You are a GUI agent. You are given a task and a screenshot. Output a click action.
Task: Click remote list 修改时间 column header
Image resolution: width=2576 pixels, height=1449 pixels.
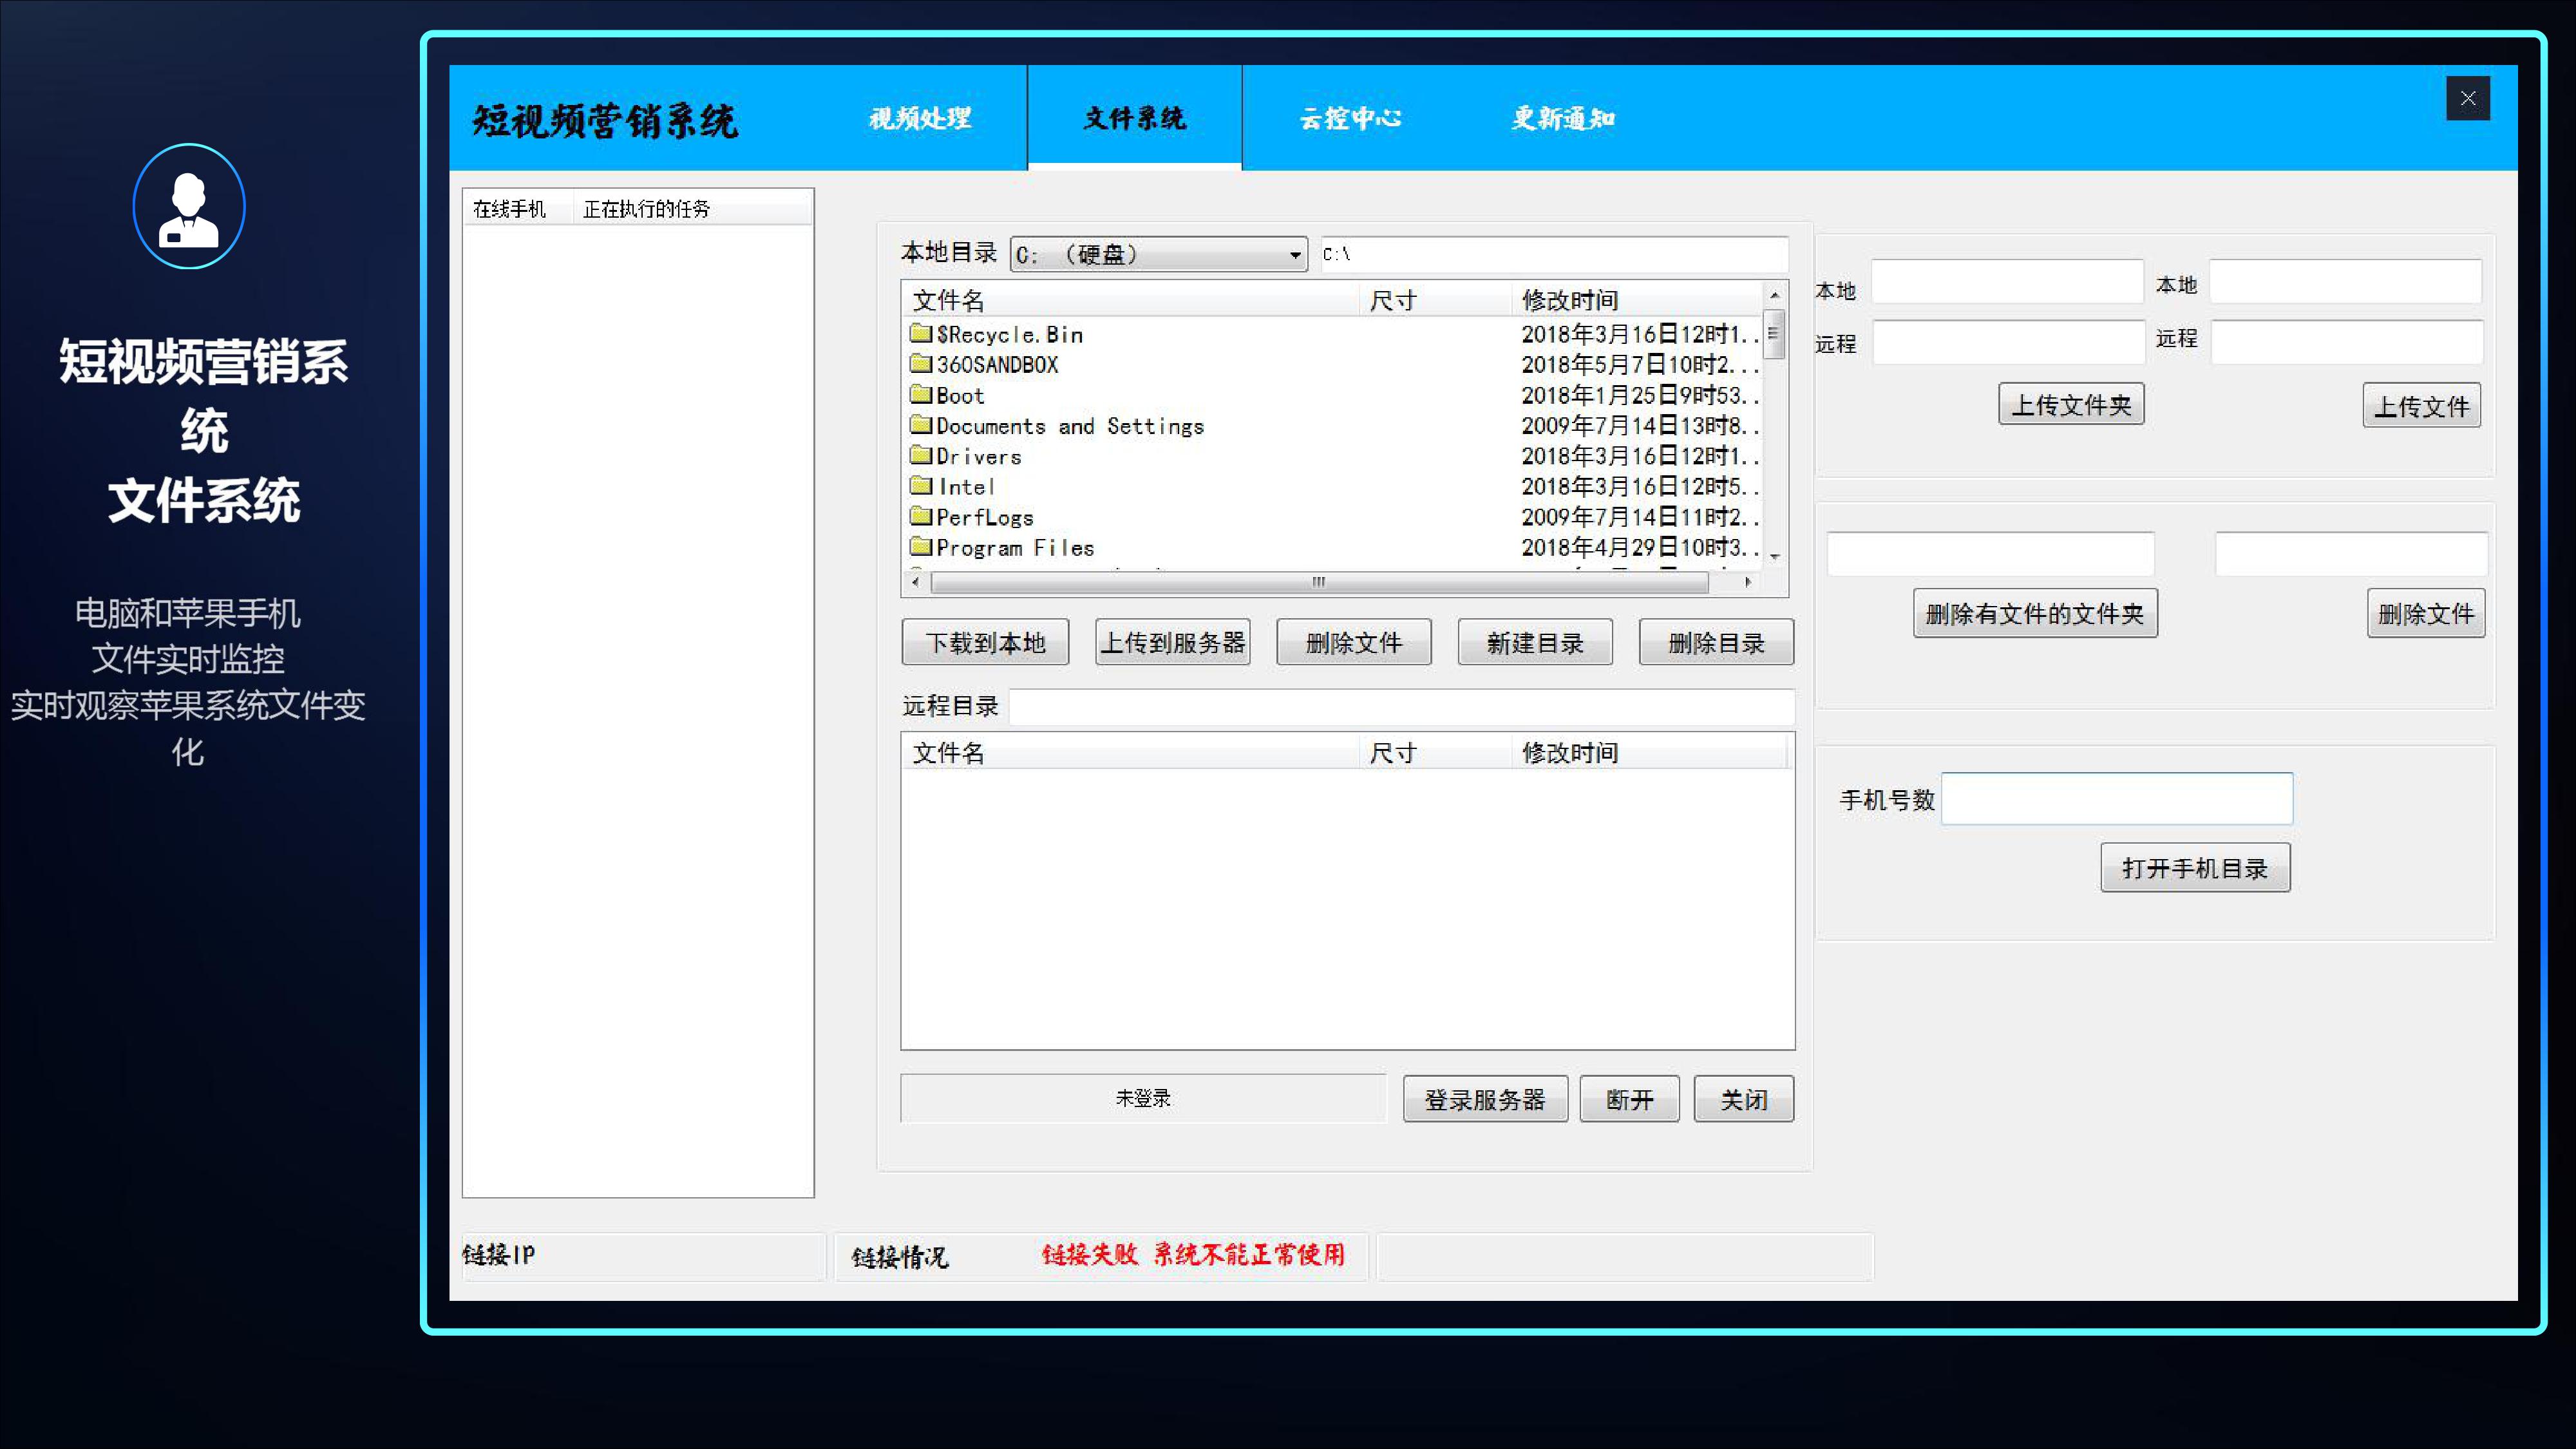(1650, 752)
